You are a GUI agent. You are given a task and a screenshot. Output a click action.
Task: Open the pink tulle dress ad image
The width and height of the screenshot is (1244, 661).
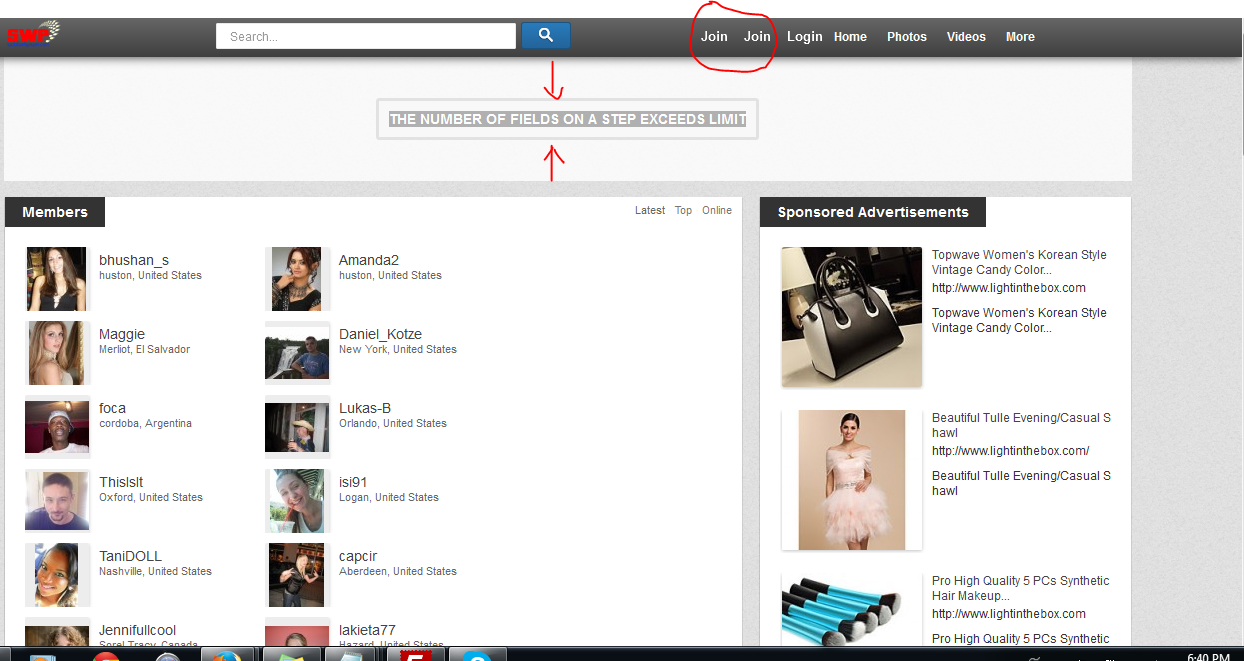pos(851,479)
